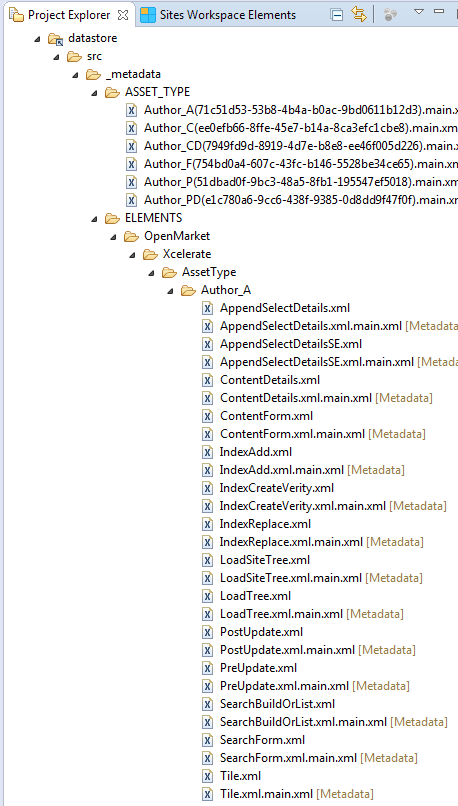Click XML icon beside Author_P(51dbad0f...) file
Screen dimensions: 458x806
[x=132, y=182]
